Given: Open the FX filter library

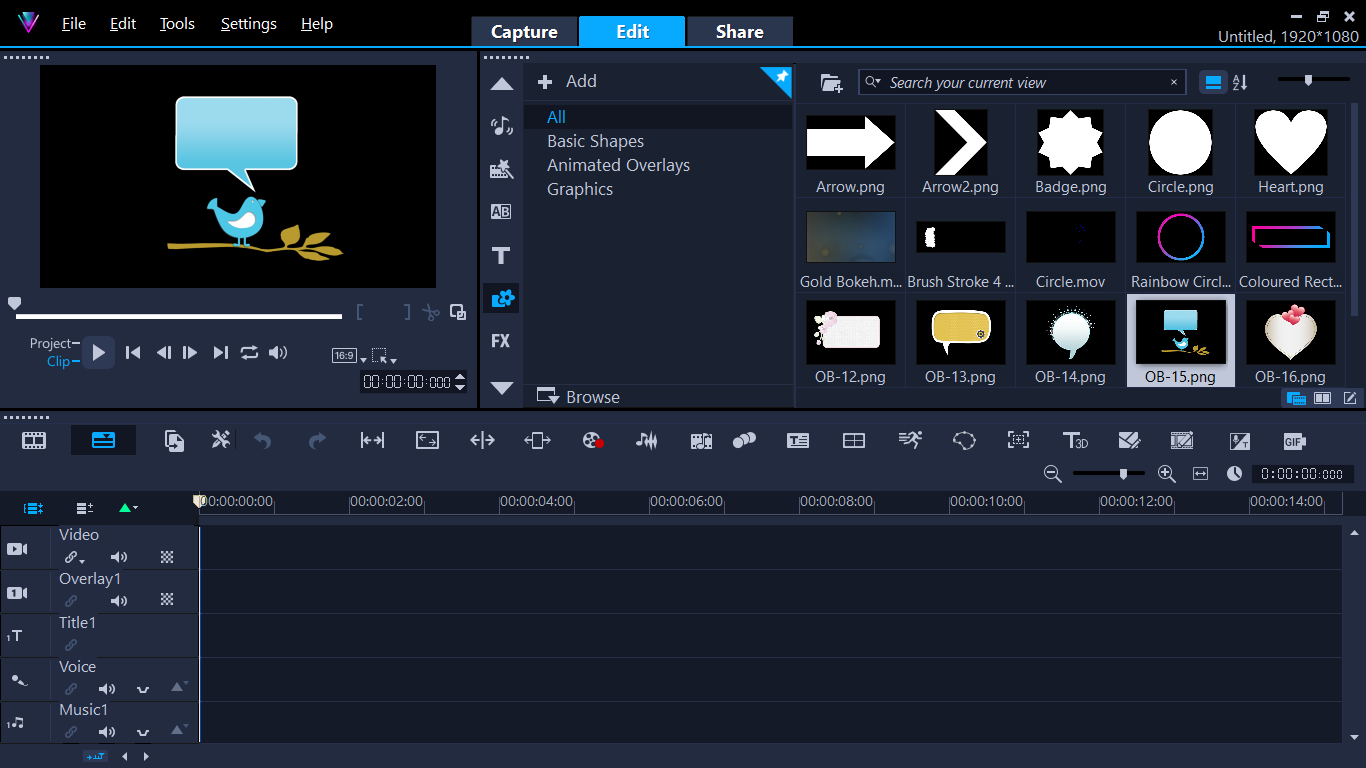Looking at the screenshot, I should coord(501,341).
